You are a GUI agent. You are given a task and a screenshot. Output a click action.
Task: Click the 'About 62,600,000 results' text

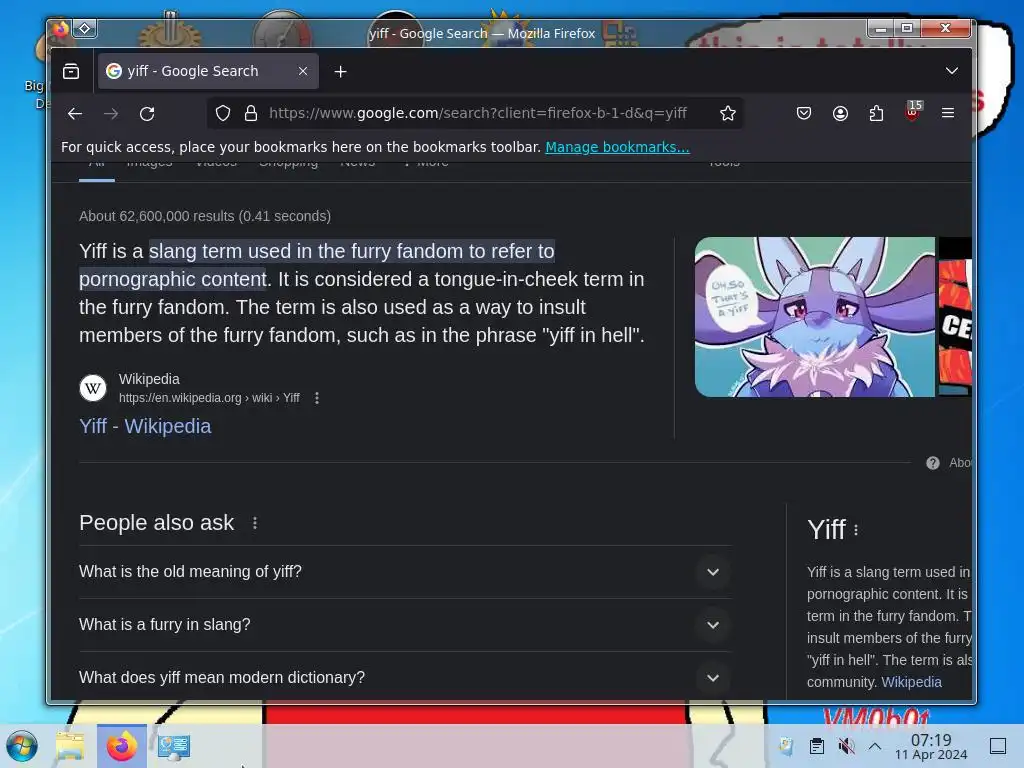[x=205, y=216]
